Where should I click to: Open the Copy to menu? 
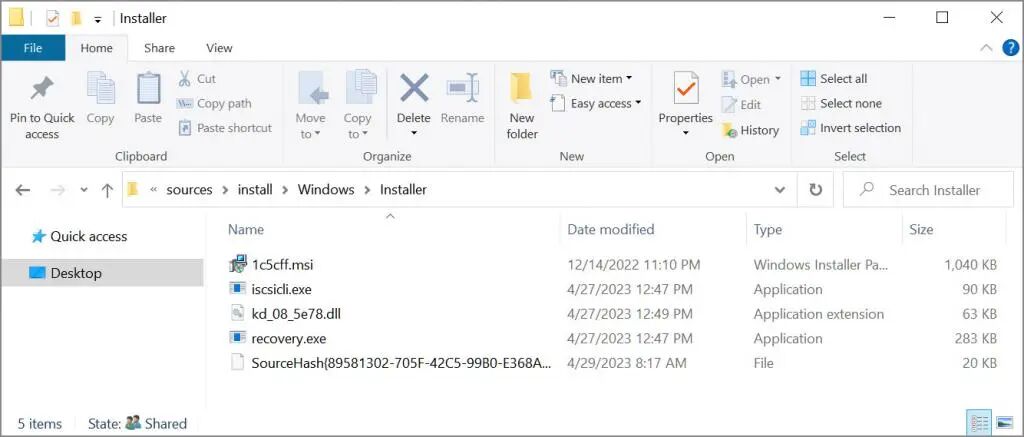coord(357,105)
